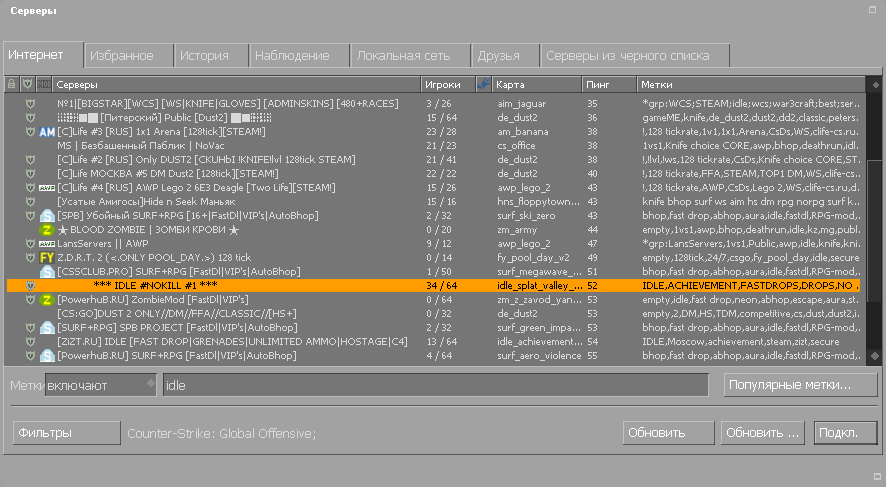
Task: Click the MOD column header icon
Action: 44,85
